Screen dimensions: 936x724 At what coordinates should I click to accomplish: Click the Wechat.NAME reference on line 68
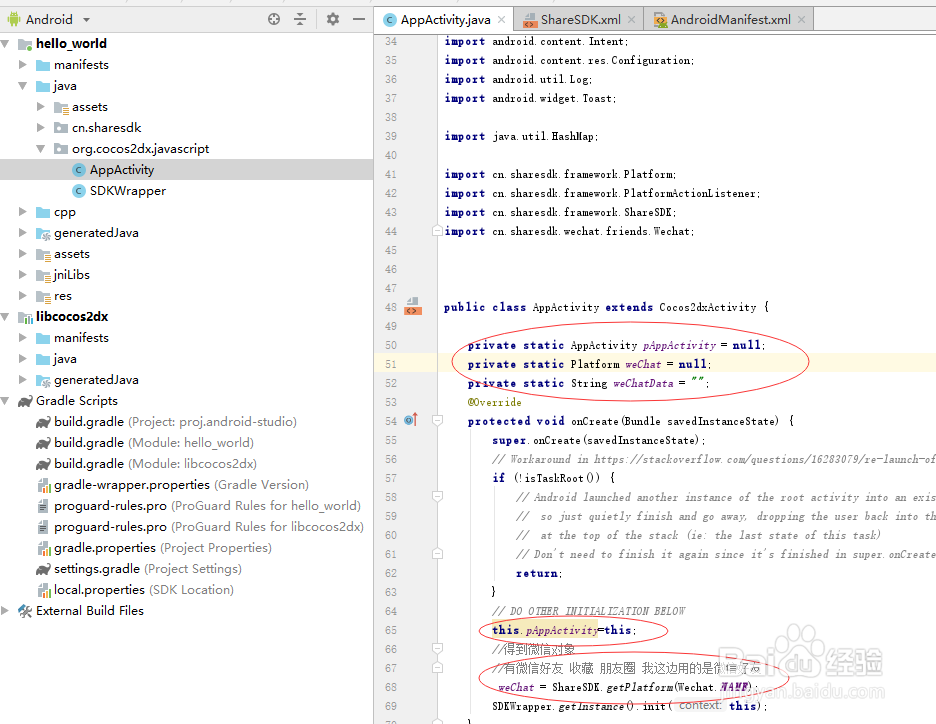tap(713, 687)
